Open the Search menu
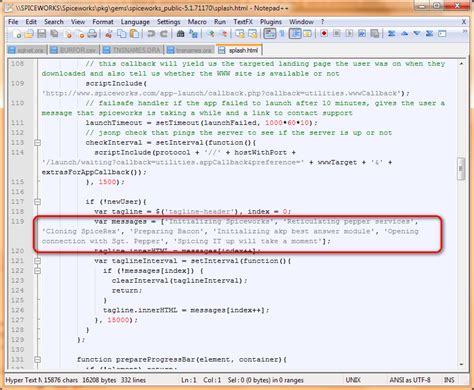Screen dimensions: 474x390 [54, 22]
